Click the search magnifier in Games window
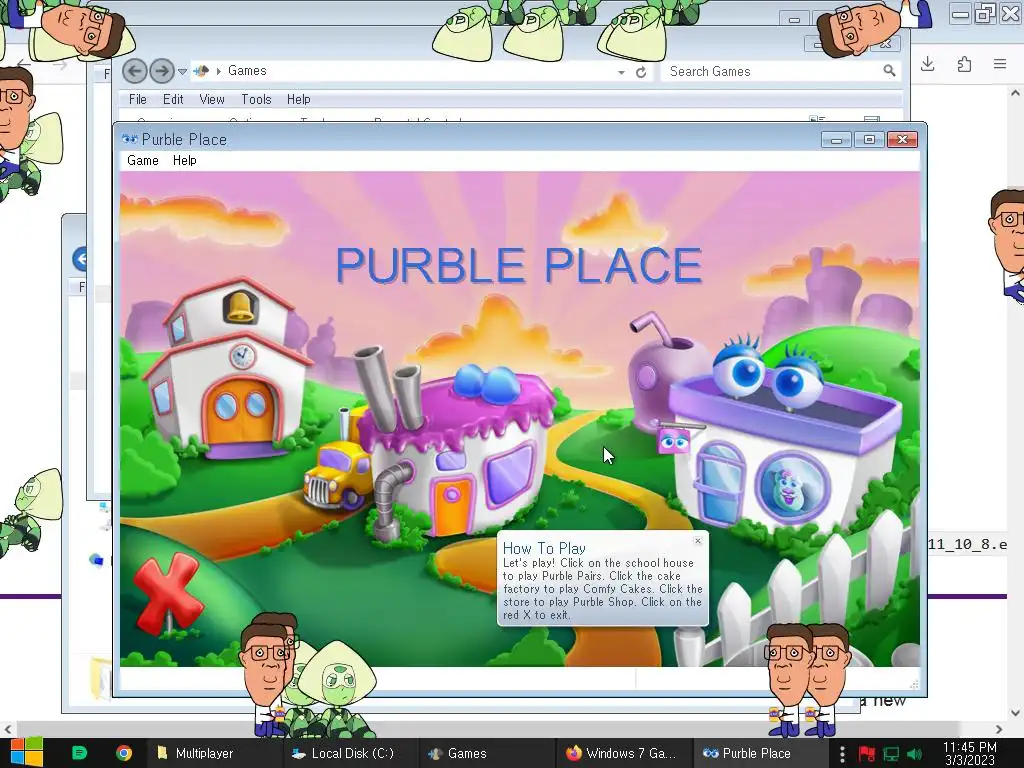 tap(889, 71)
